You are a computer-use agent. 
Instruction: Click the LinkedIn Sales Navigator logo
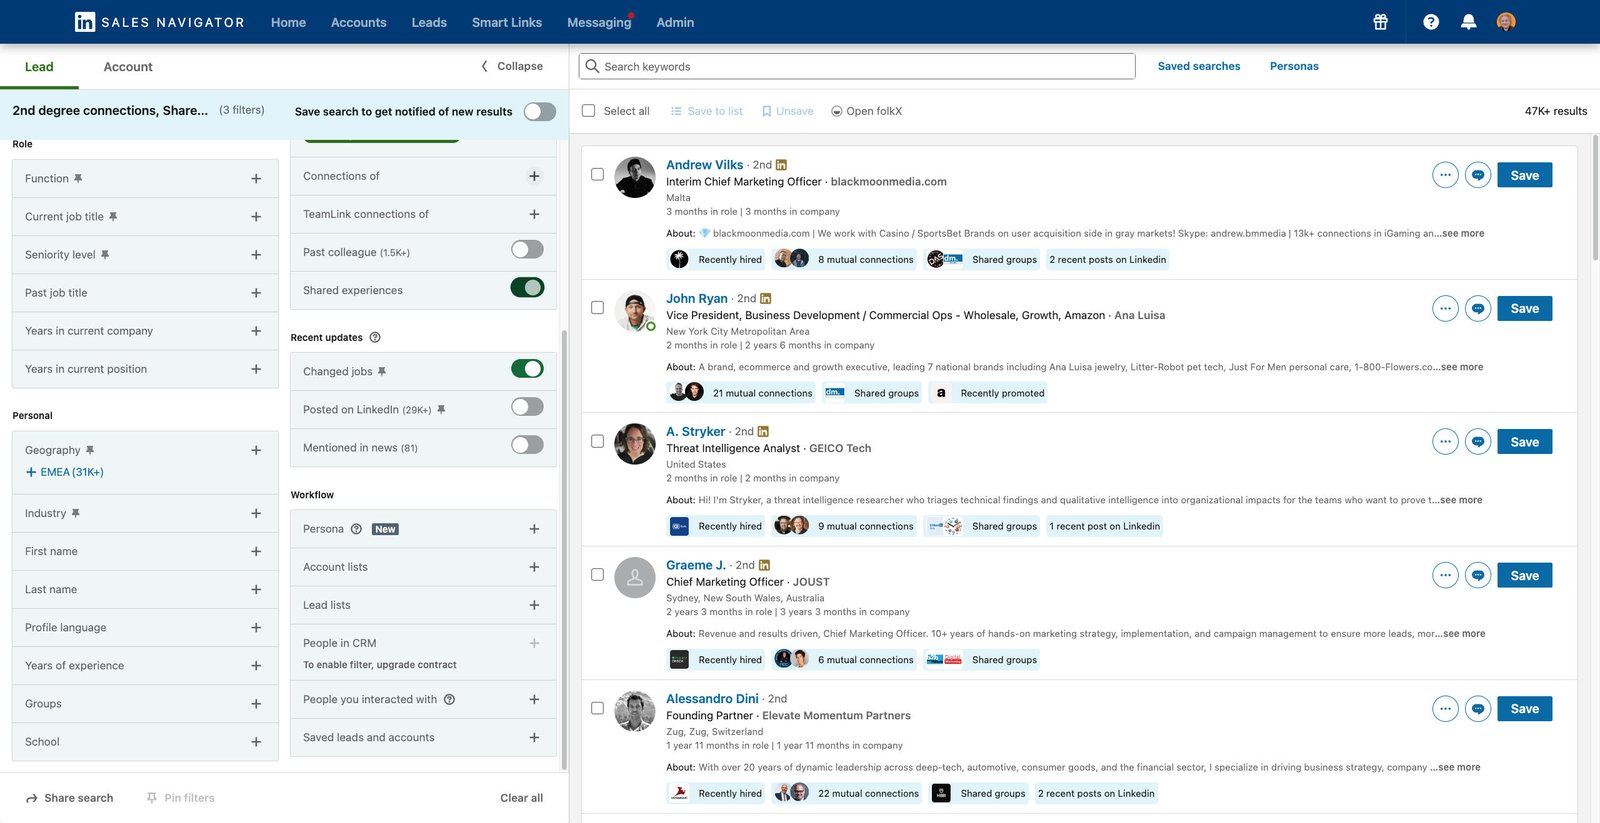tap(160, 22)
